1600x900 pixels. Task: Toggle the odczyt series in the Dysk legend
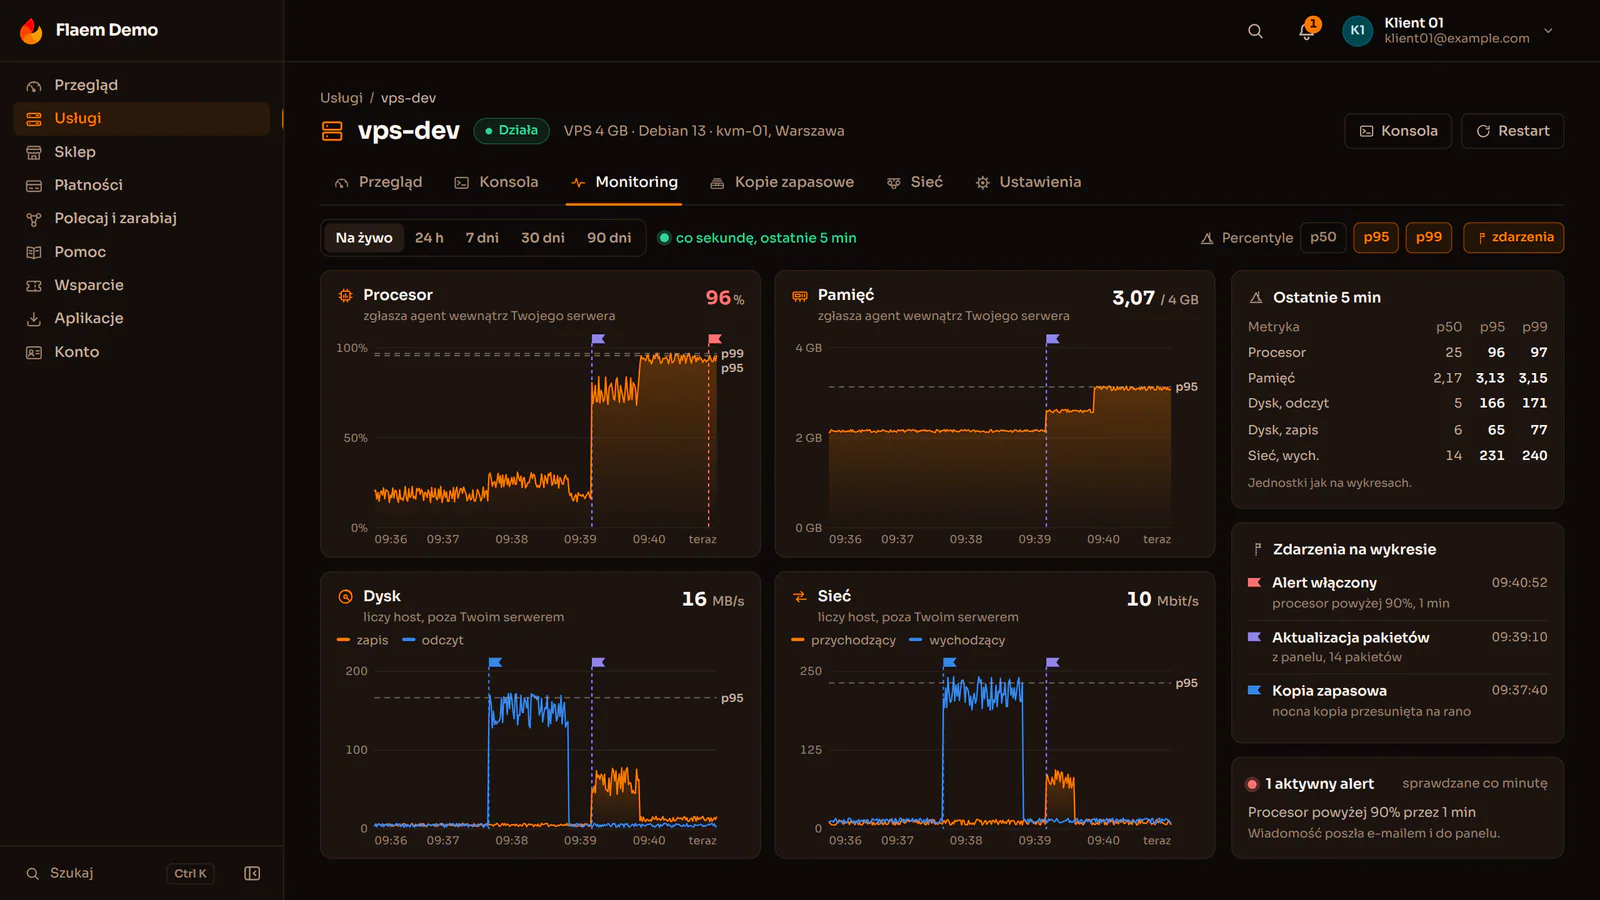(x=433, y=640)
